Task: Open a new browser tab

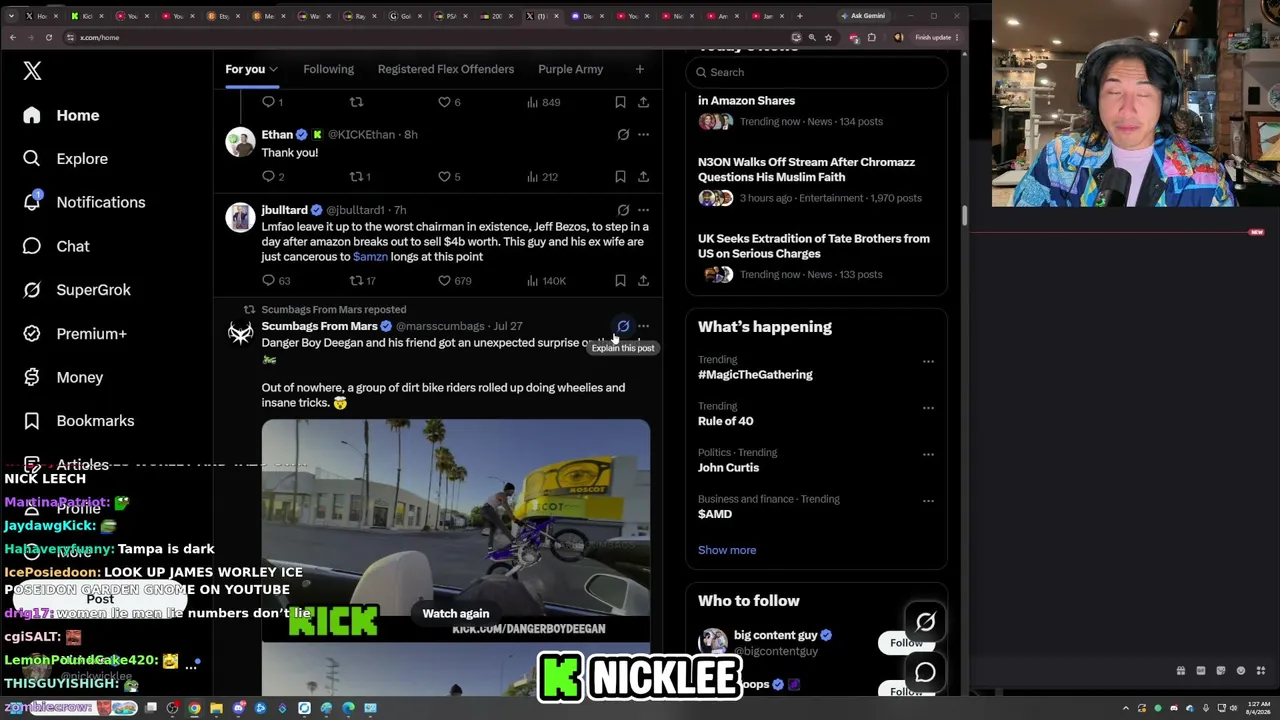Action: [799, 16]
